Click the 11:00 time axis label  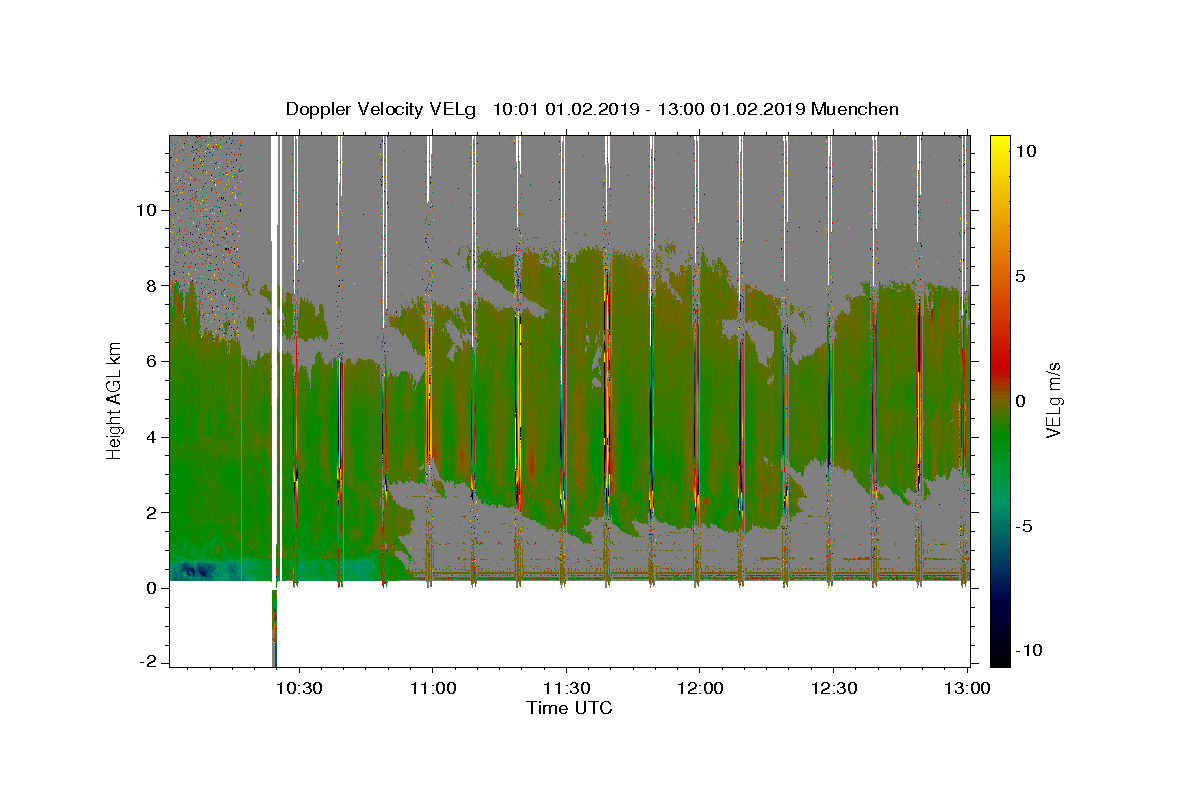click(x=432, y=689)
